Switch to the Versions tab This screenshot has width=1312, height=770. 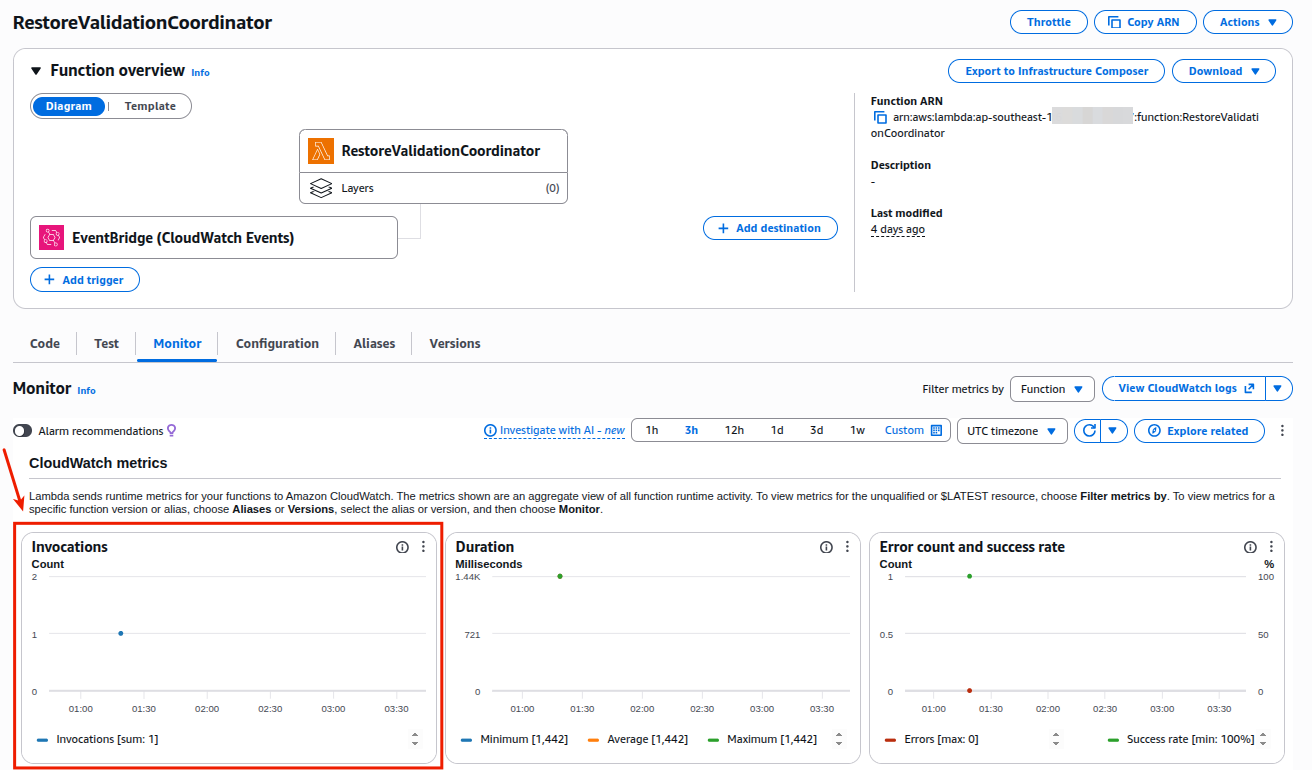(x=455, y=343)
